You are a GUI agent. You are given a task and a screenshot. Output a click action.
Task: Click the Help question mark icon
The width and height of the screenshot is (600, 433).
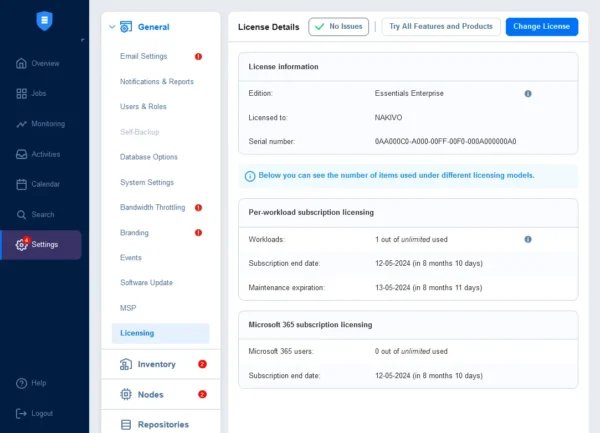click(x=22, y=383)
